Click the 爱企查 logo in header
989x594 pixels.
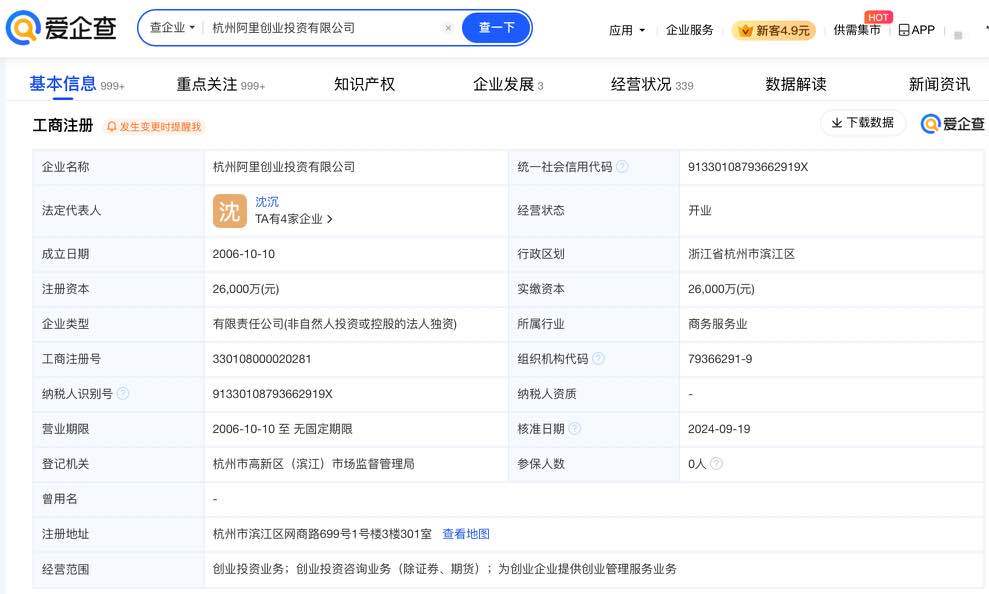pos(61,28)
